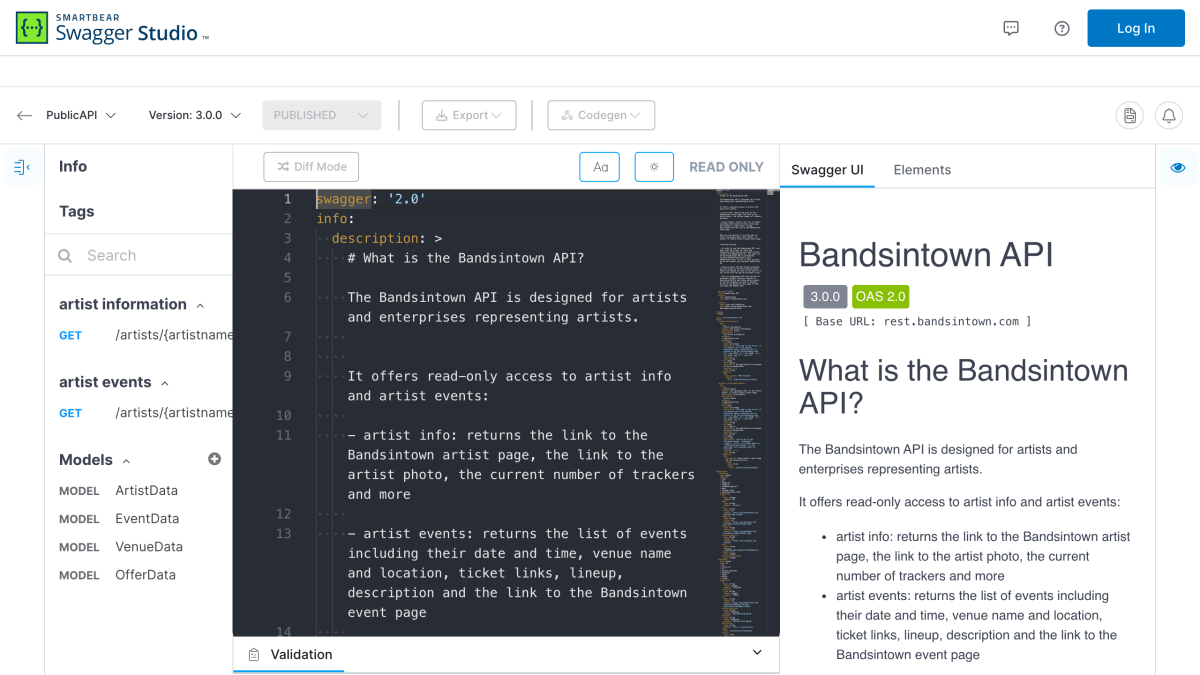Open the Version 3.0.0 dropdown
1200x675 pixels.
(x=195, y=115)
